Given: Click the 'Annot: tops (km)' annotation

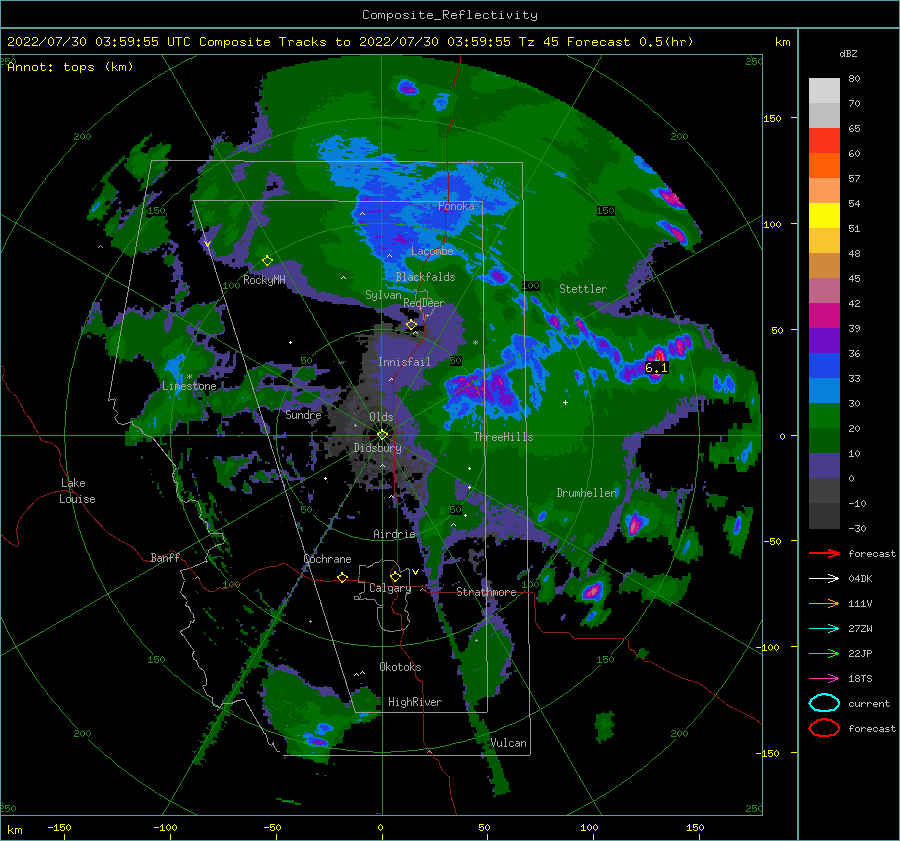Looking at the screenshot, I should click(70, 67).
